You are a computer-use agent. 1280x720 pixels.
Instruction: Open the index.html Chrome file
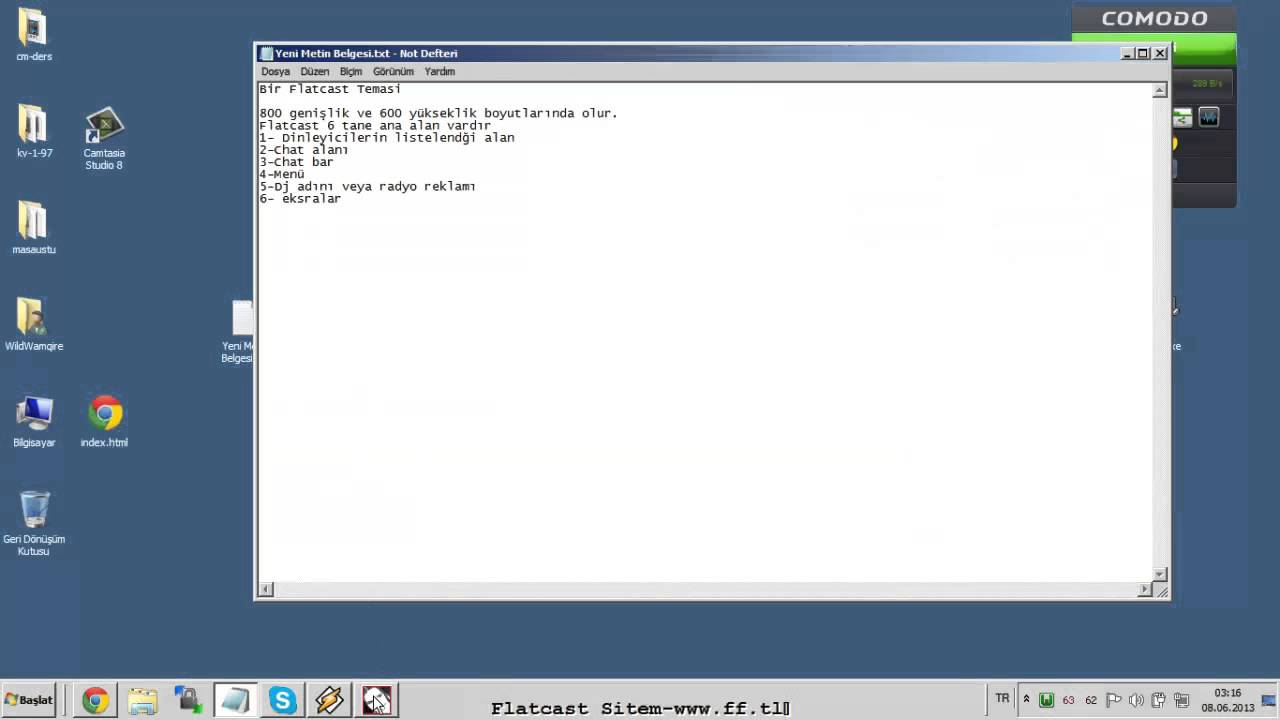point(104,421)
